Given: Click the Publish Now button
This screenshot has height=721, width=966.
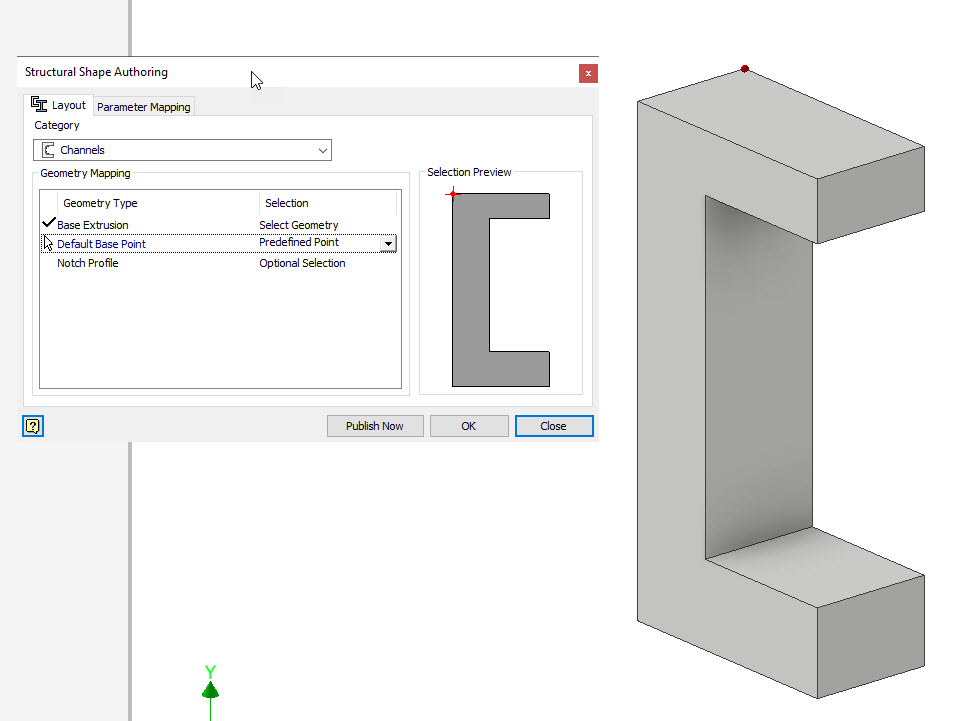Looking at the screenshot, I should point(375,426).
